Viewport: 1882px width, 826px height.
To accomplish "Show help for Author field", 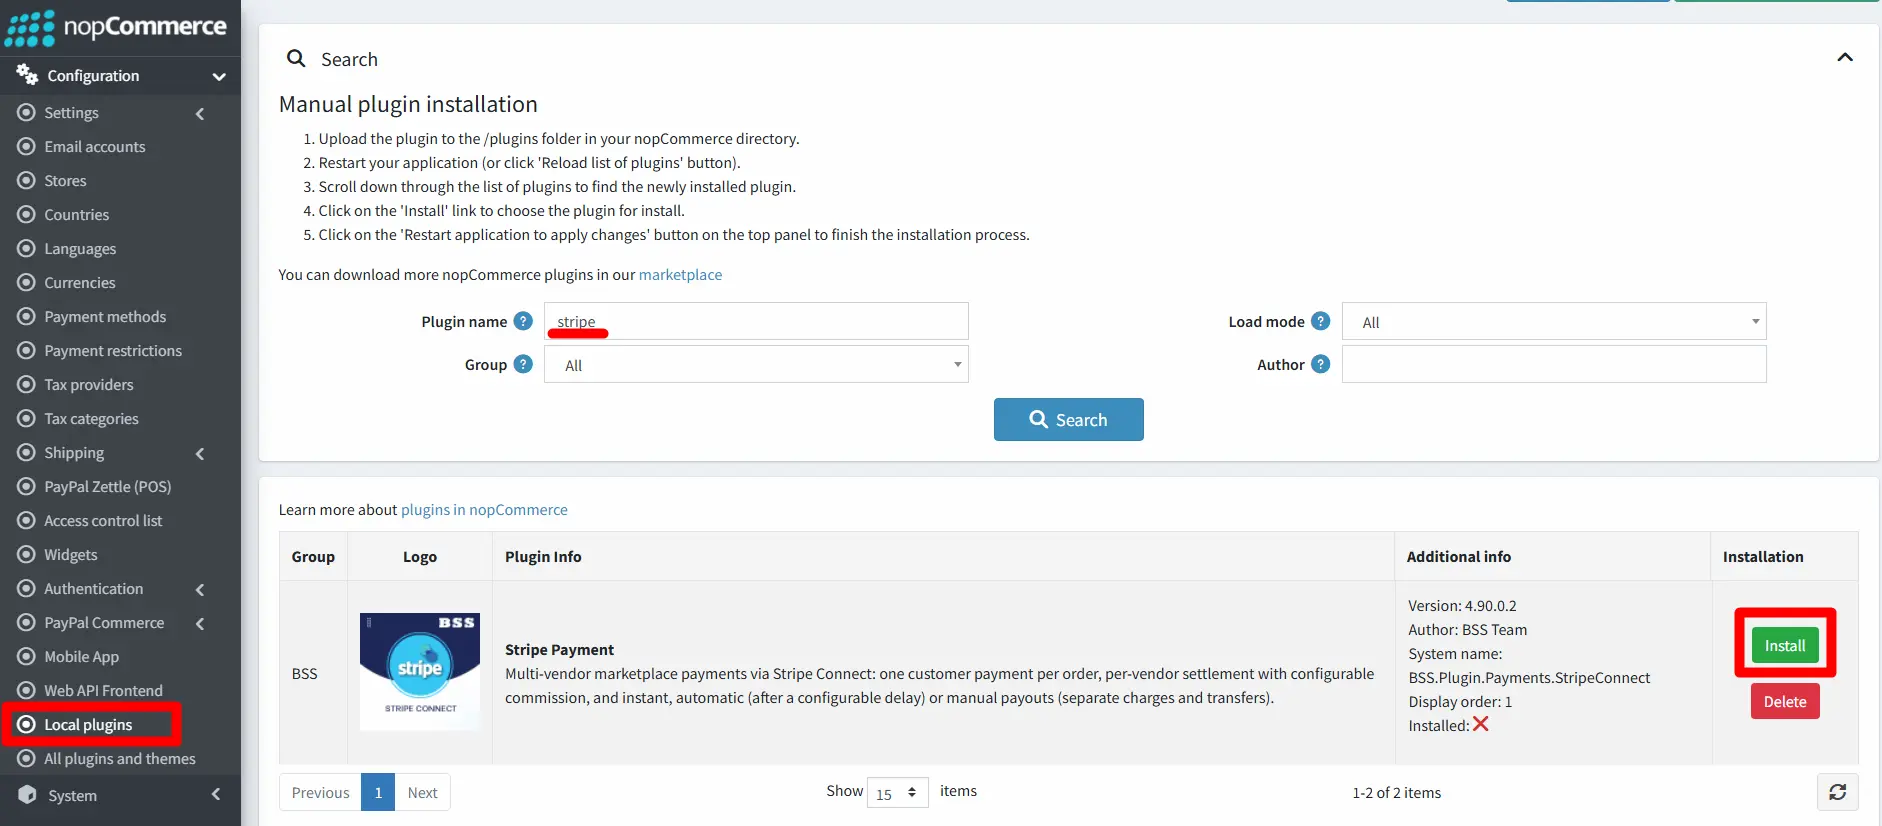I will coord(1320,364).
